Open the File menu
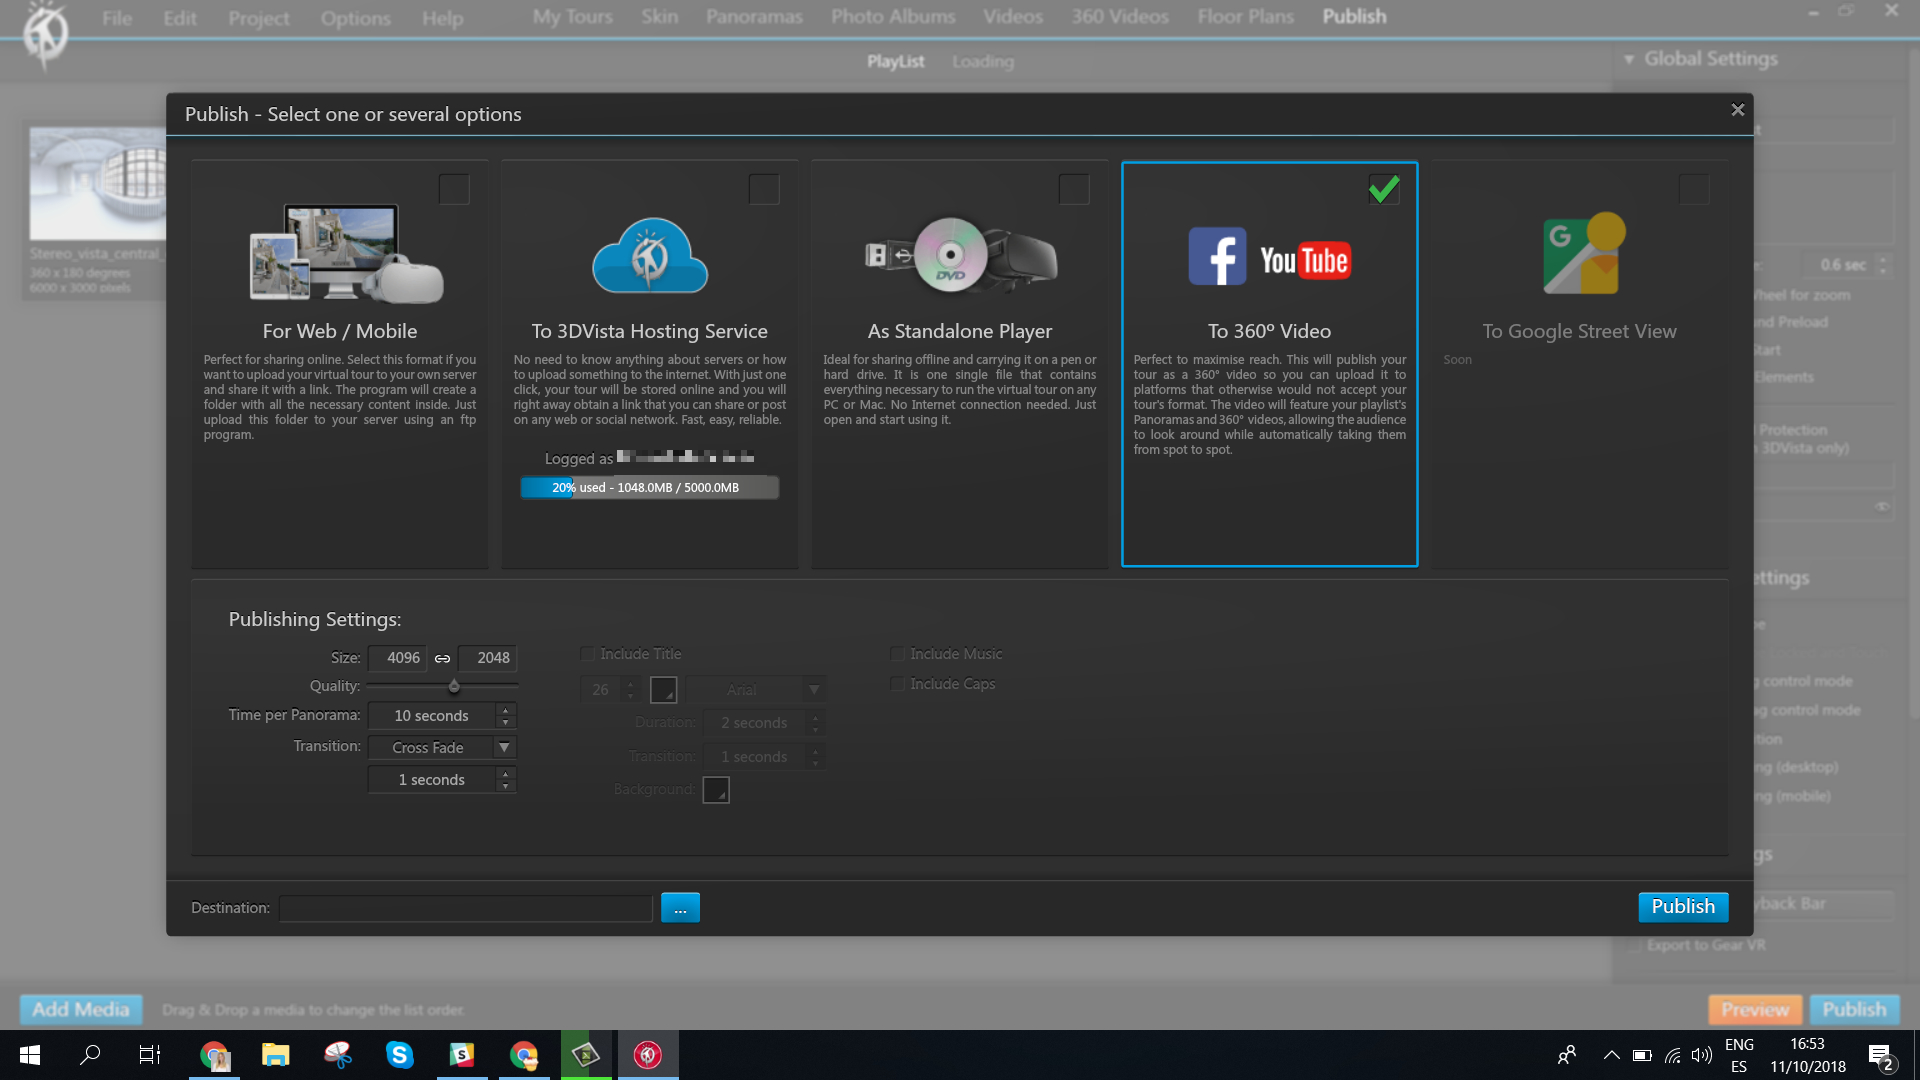This screenshot has width=1920, height=1080. 117,18
